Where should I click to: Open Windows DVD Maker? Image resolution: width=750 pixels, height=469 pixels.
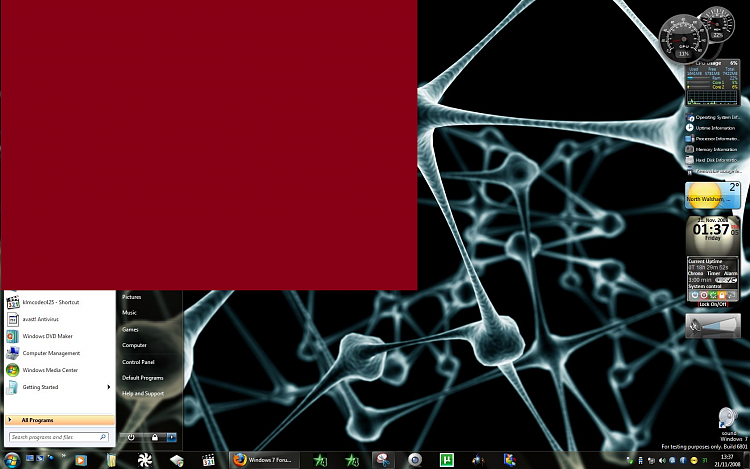coord(59,336)
